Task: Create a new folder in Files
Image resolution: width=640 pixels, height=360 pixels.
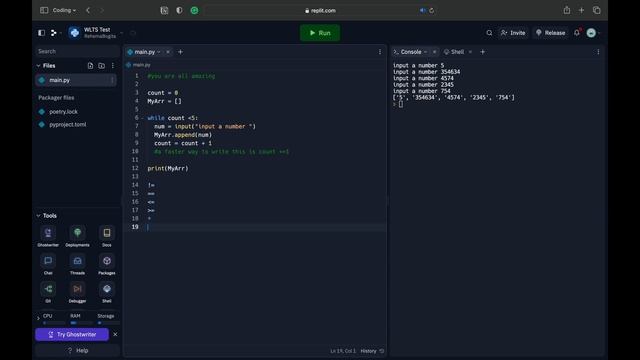Action: 101,66
